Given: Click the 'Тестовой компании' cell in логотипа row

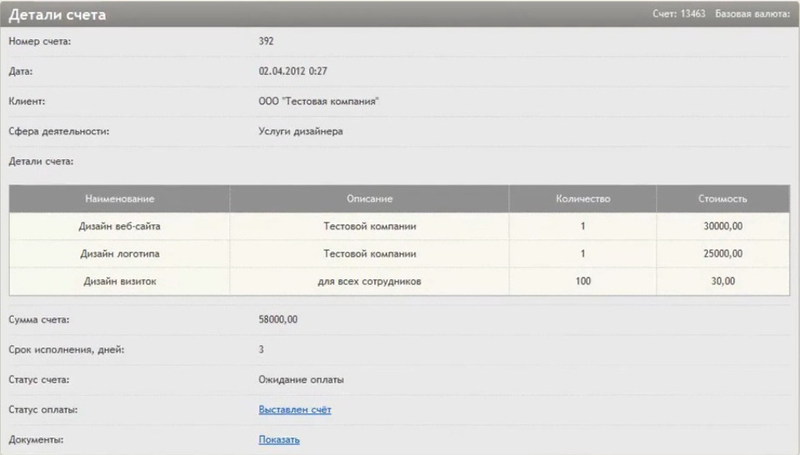Looking at the screenshot, I should 369,254.
